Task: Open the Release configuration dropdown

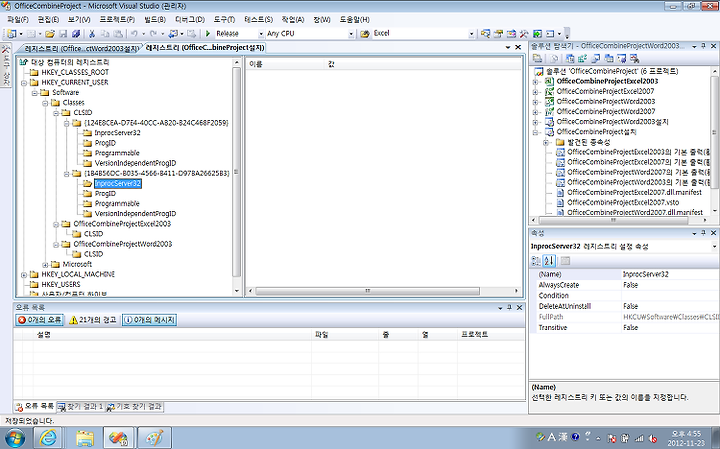Action: (x=261, y=34)
